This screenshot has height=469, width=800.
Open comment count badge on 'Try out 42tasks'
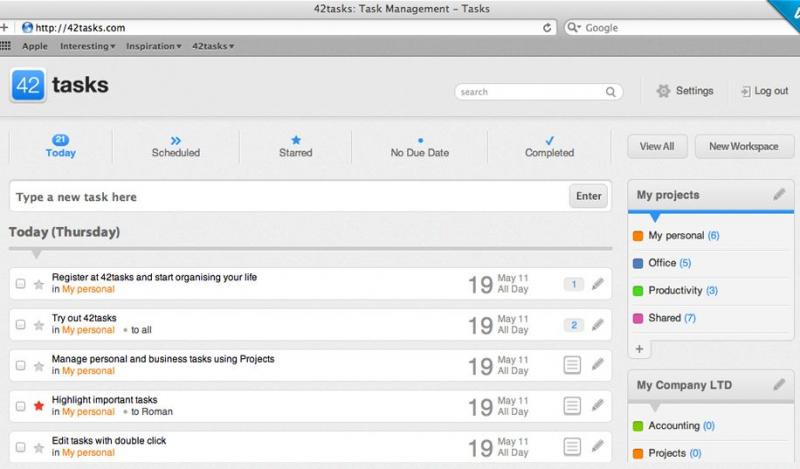coord(573,325)
